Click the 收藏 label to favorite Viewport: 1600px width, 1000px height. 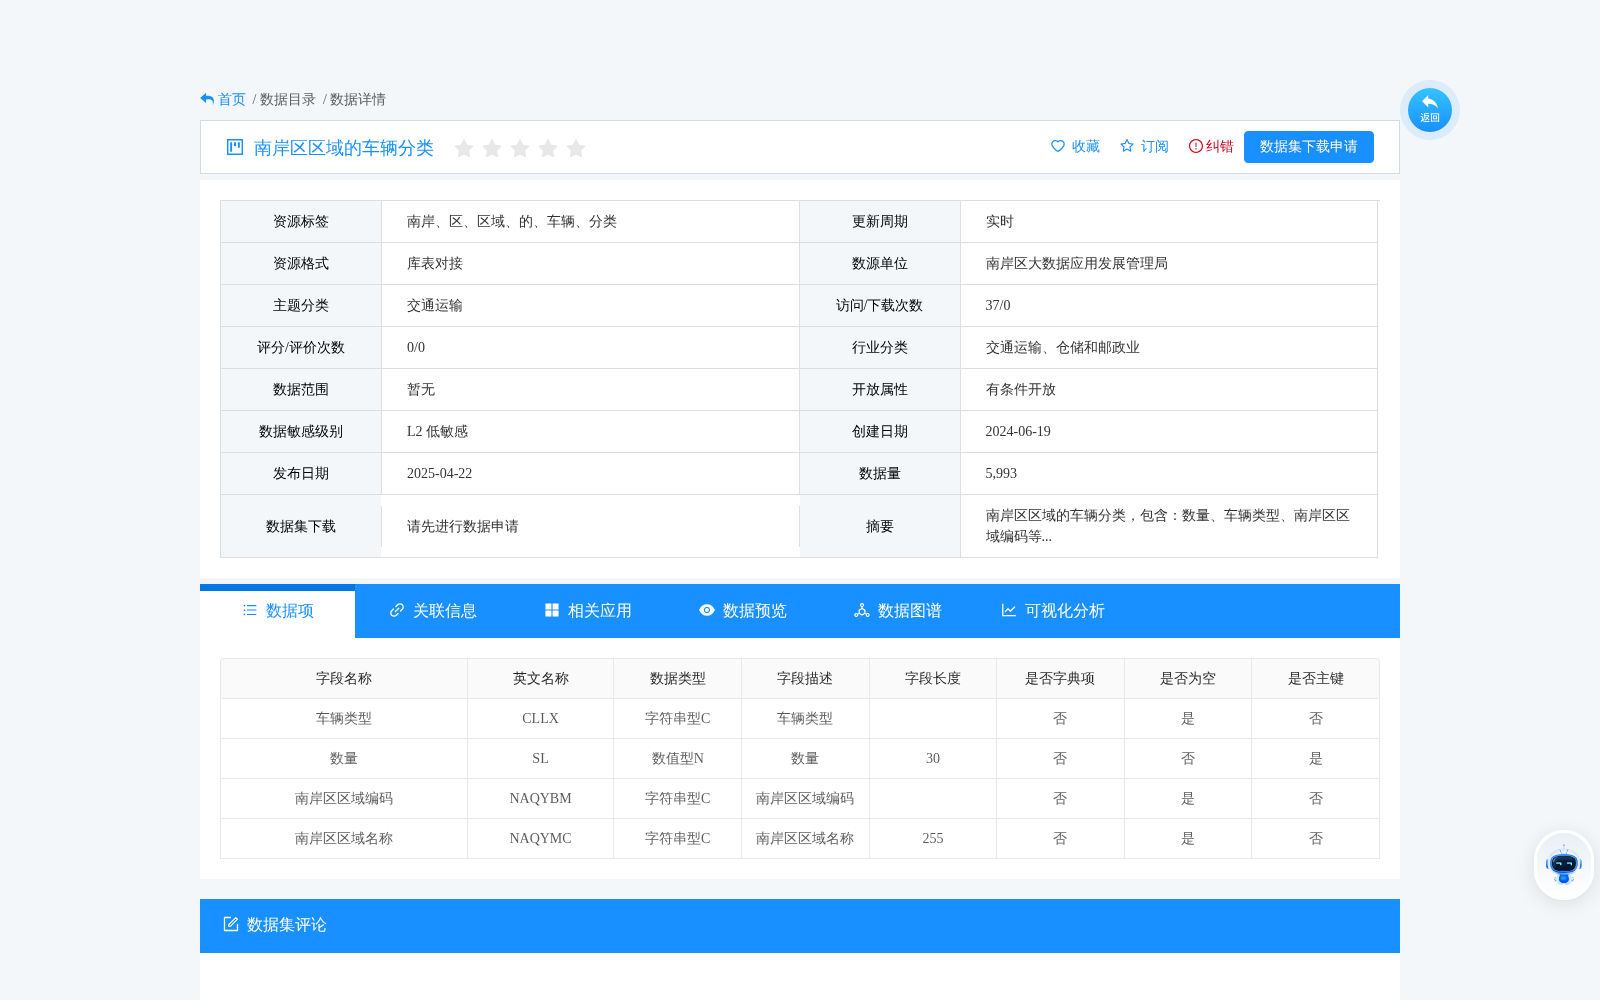pos(1086,146)
